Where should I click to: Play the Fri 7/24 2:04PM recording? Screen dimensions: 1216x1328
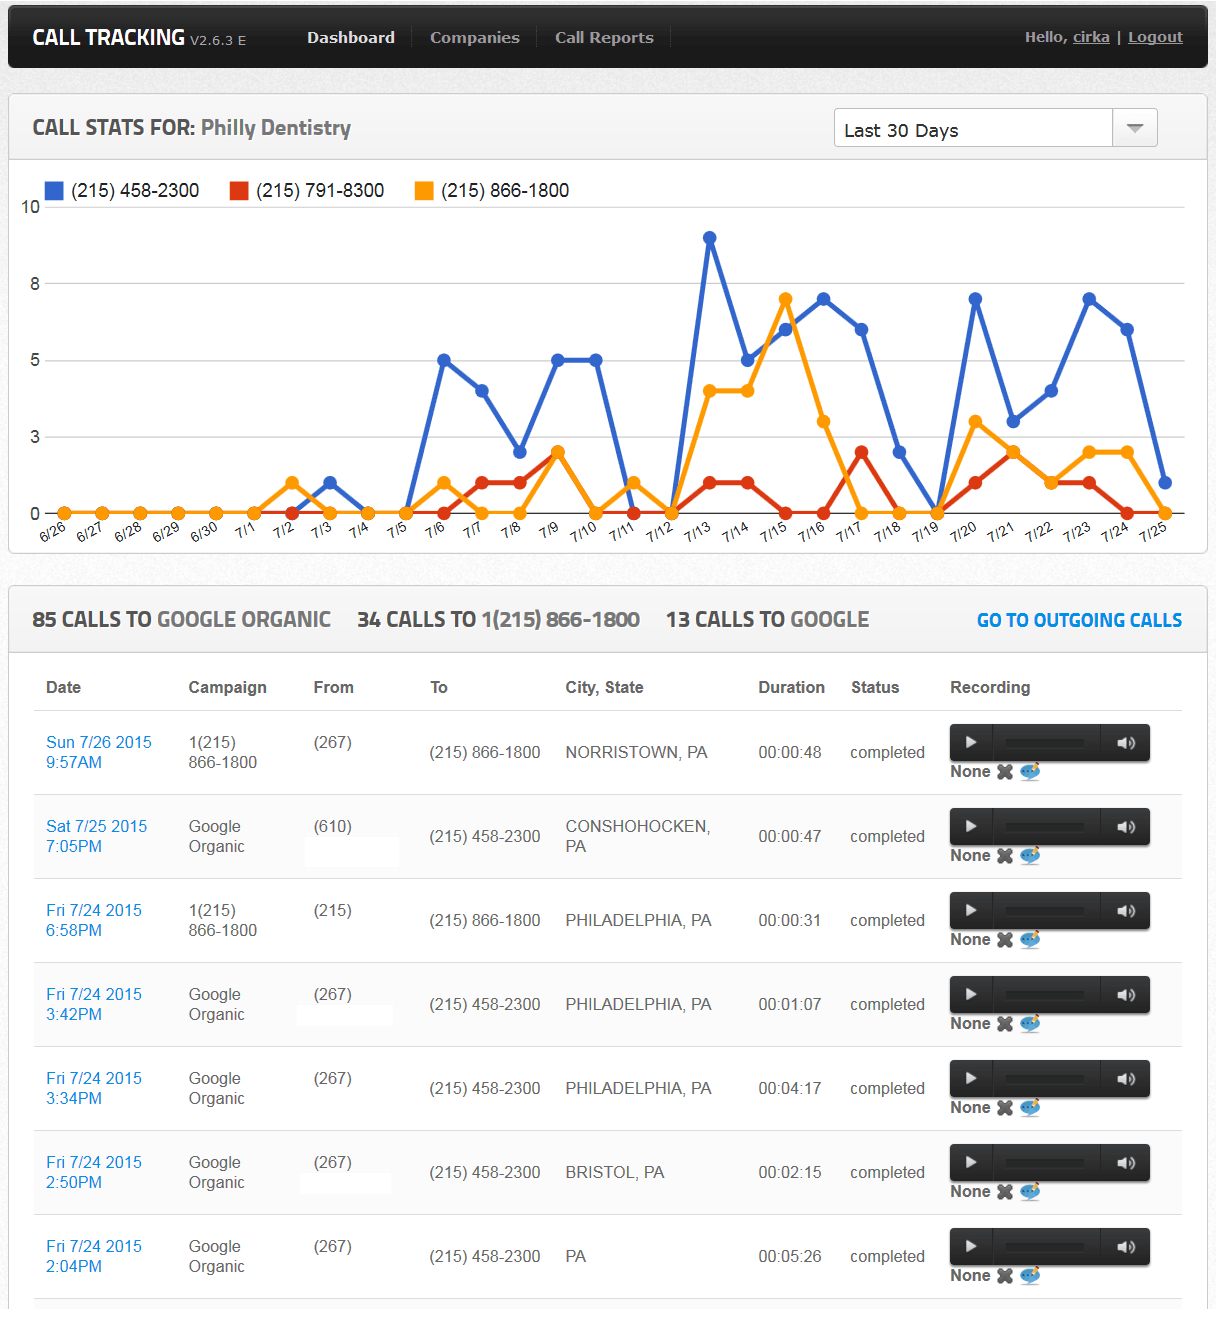coord(970,1247)
